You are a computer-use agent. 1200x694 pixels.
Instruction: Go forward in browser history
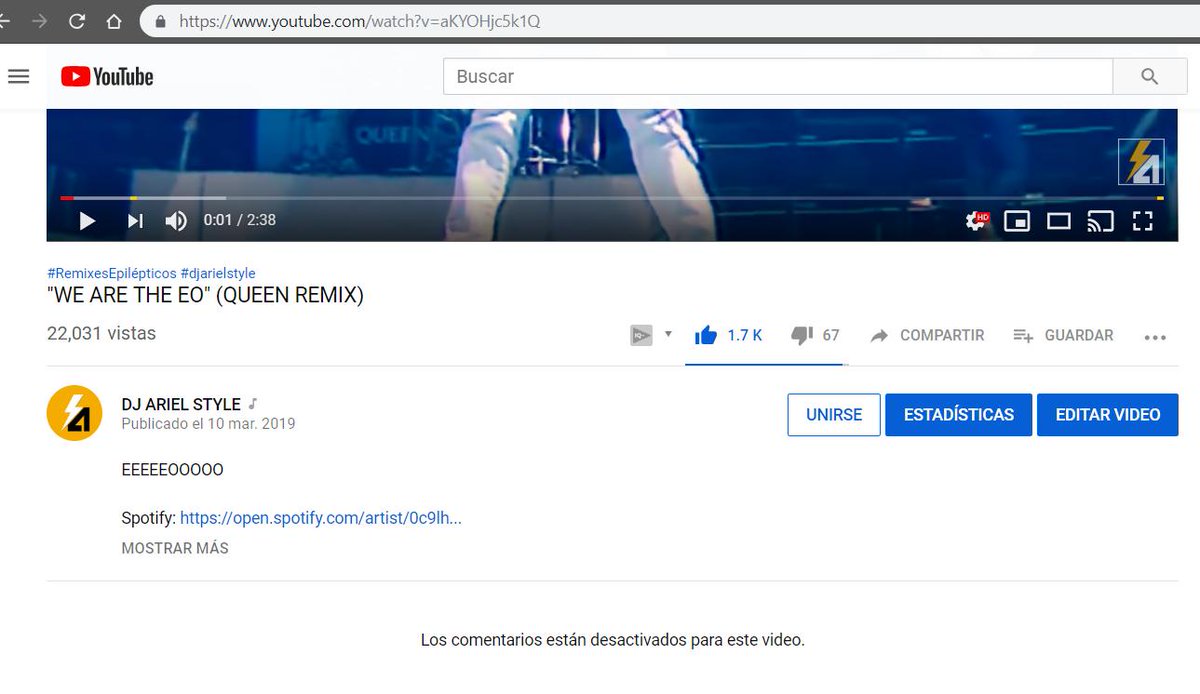pyautogui.click(x=40, y=21)
